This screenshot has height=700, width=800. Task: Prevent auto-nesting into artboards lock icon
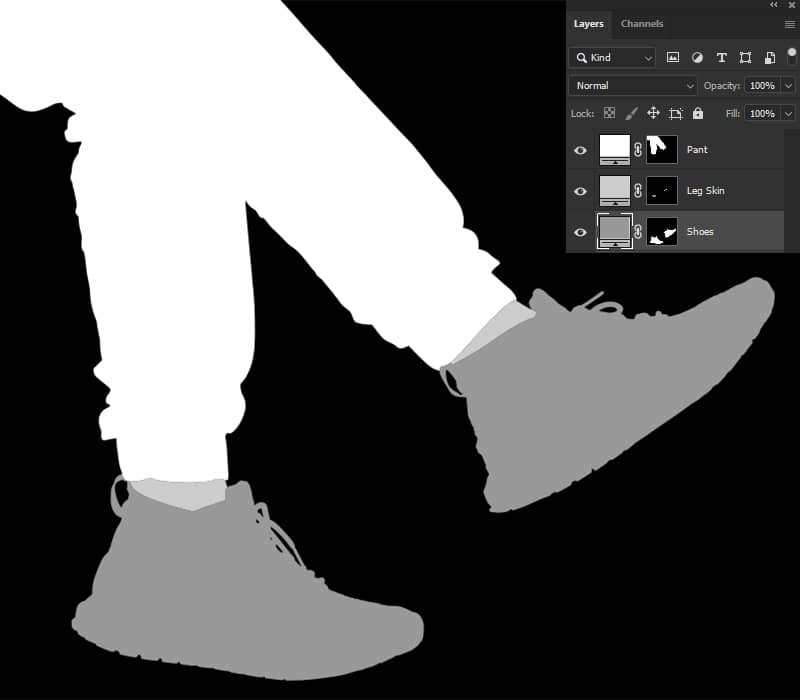tap(676, 113)
